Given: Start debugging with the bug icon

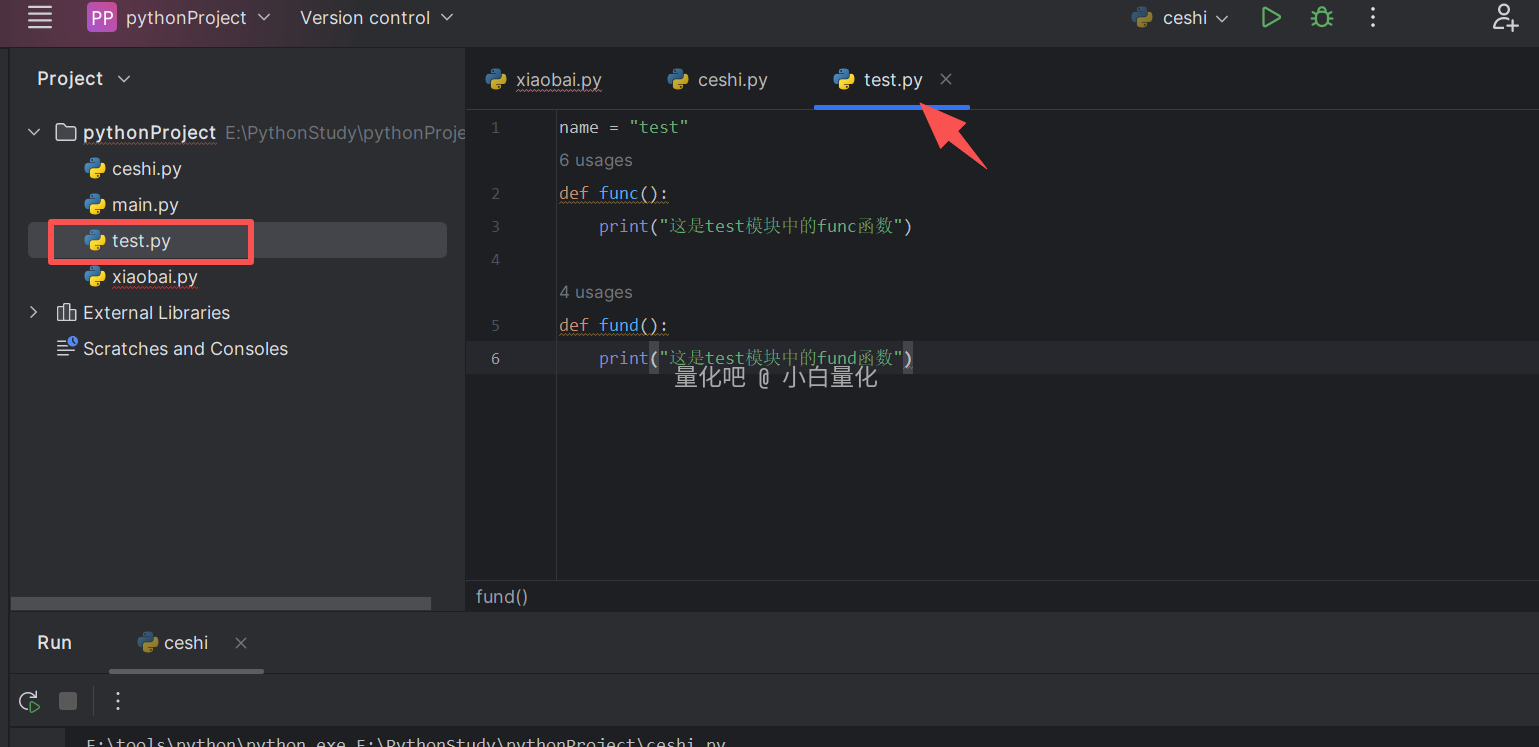Looking at the screenshot, I should pos(1322,17).
